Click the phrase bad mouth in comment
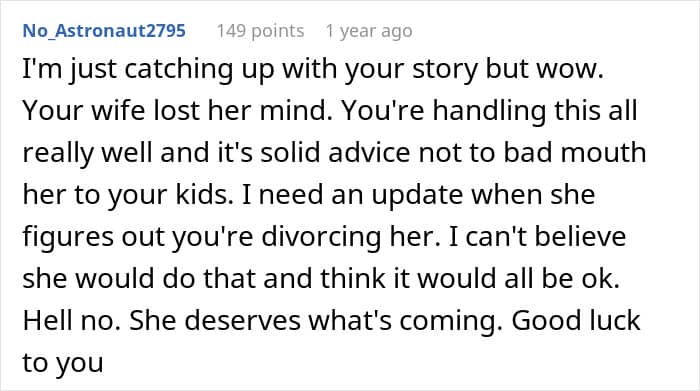The width and height of the screenshot is (700, 391). click(x=575, y=153)
